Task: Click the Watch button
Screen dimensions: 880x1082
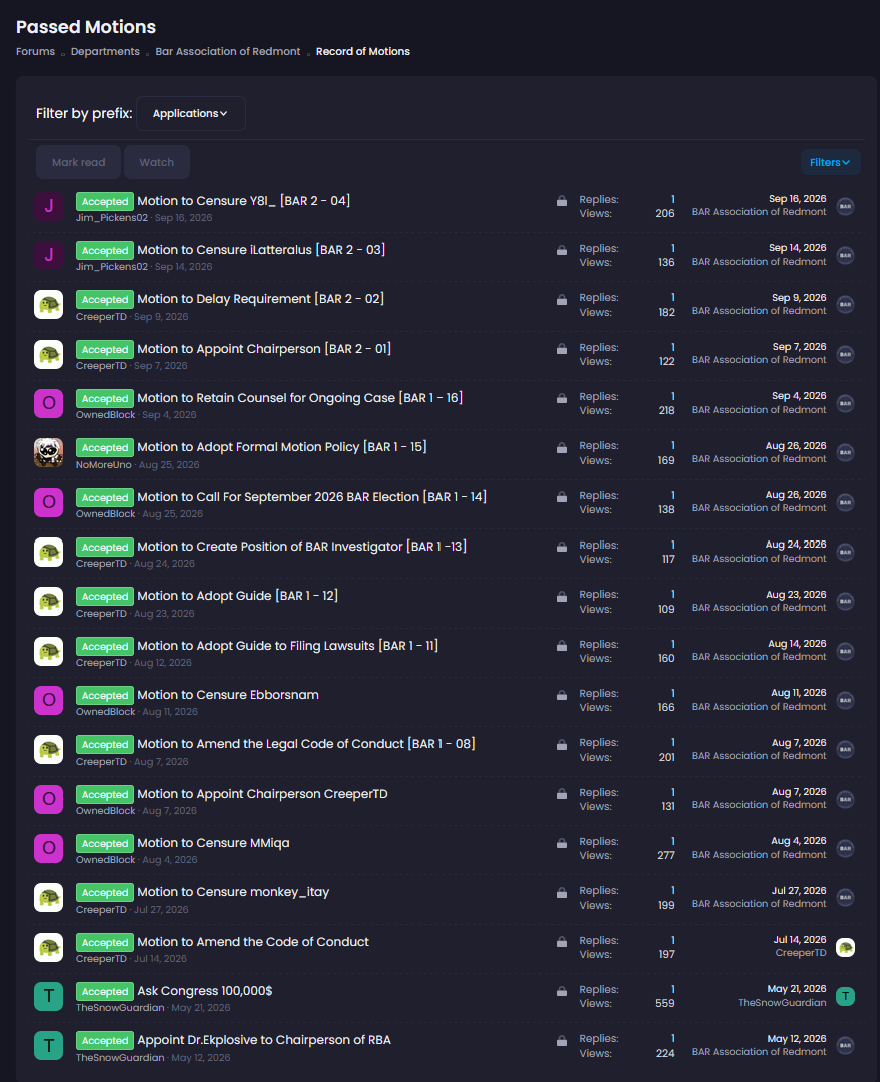Action: pos(157,162)
